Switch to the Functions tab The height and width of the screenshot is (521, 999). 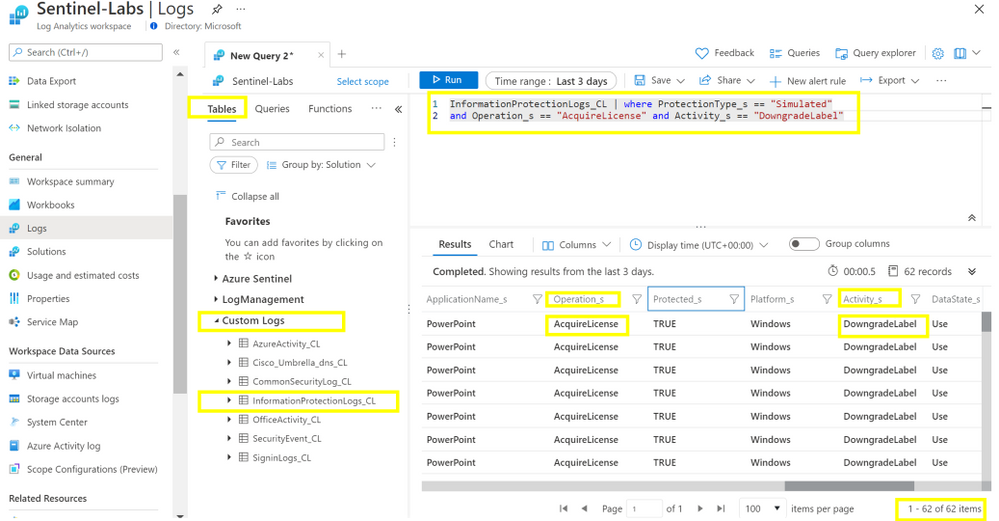click(330, 109)
